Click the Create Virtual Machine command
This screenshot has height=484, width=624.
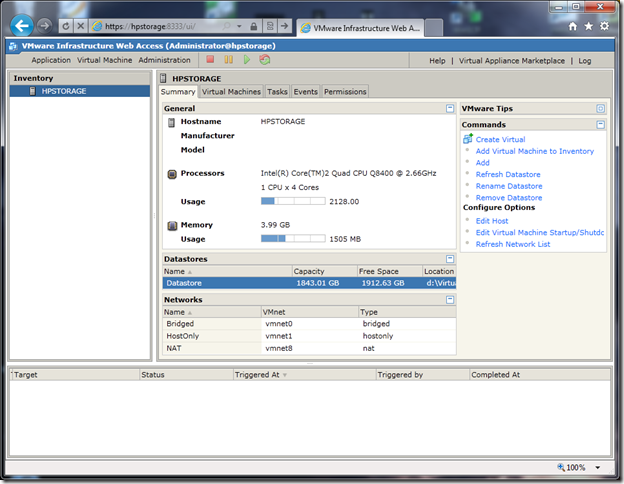[500, 140]
